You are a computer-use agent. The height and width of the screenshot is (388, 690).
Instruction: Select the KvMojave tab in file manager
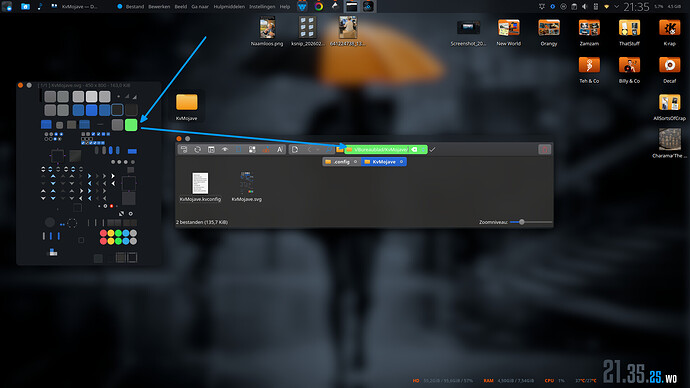(x=384, y=162)
